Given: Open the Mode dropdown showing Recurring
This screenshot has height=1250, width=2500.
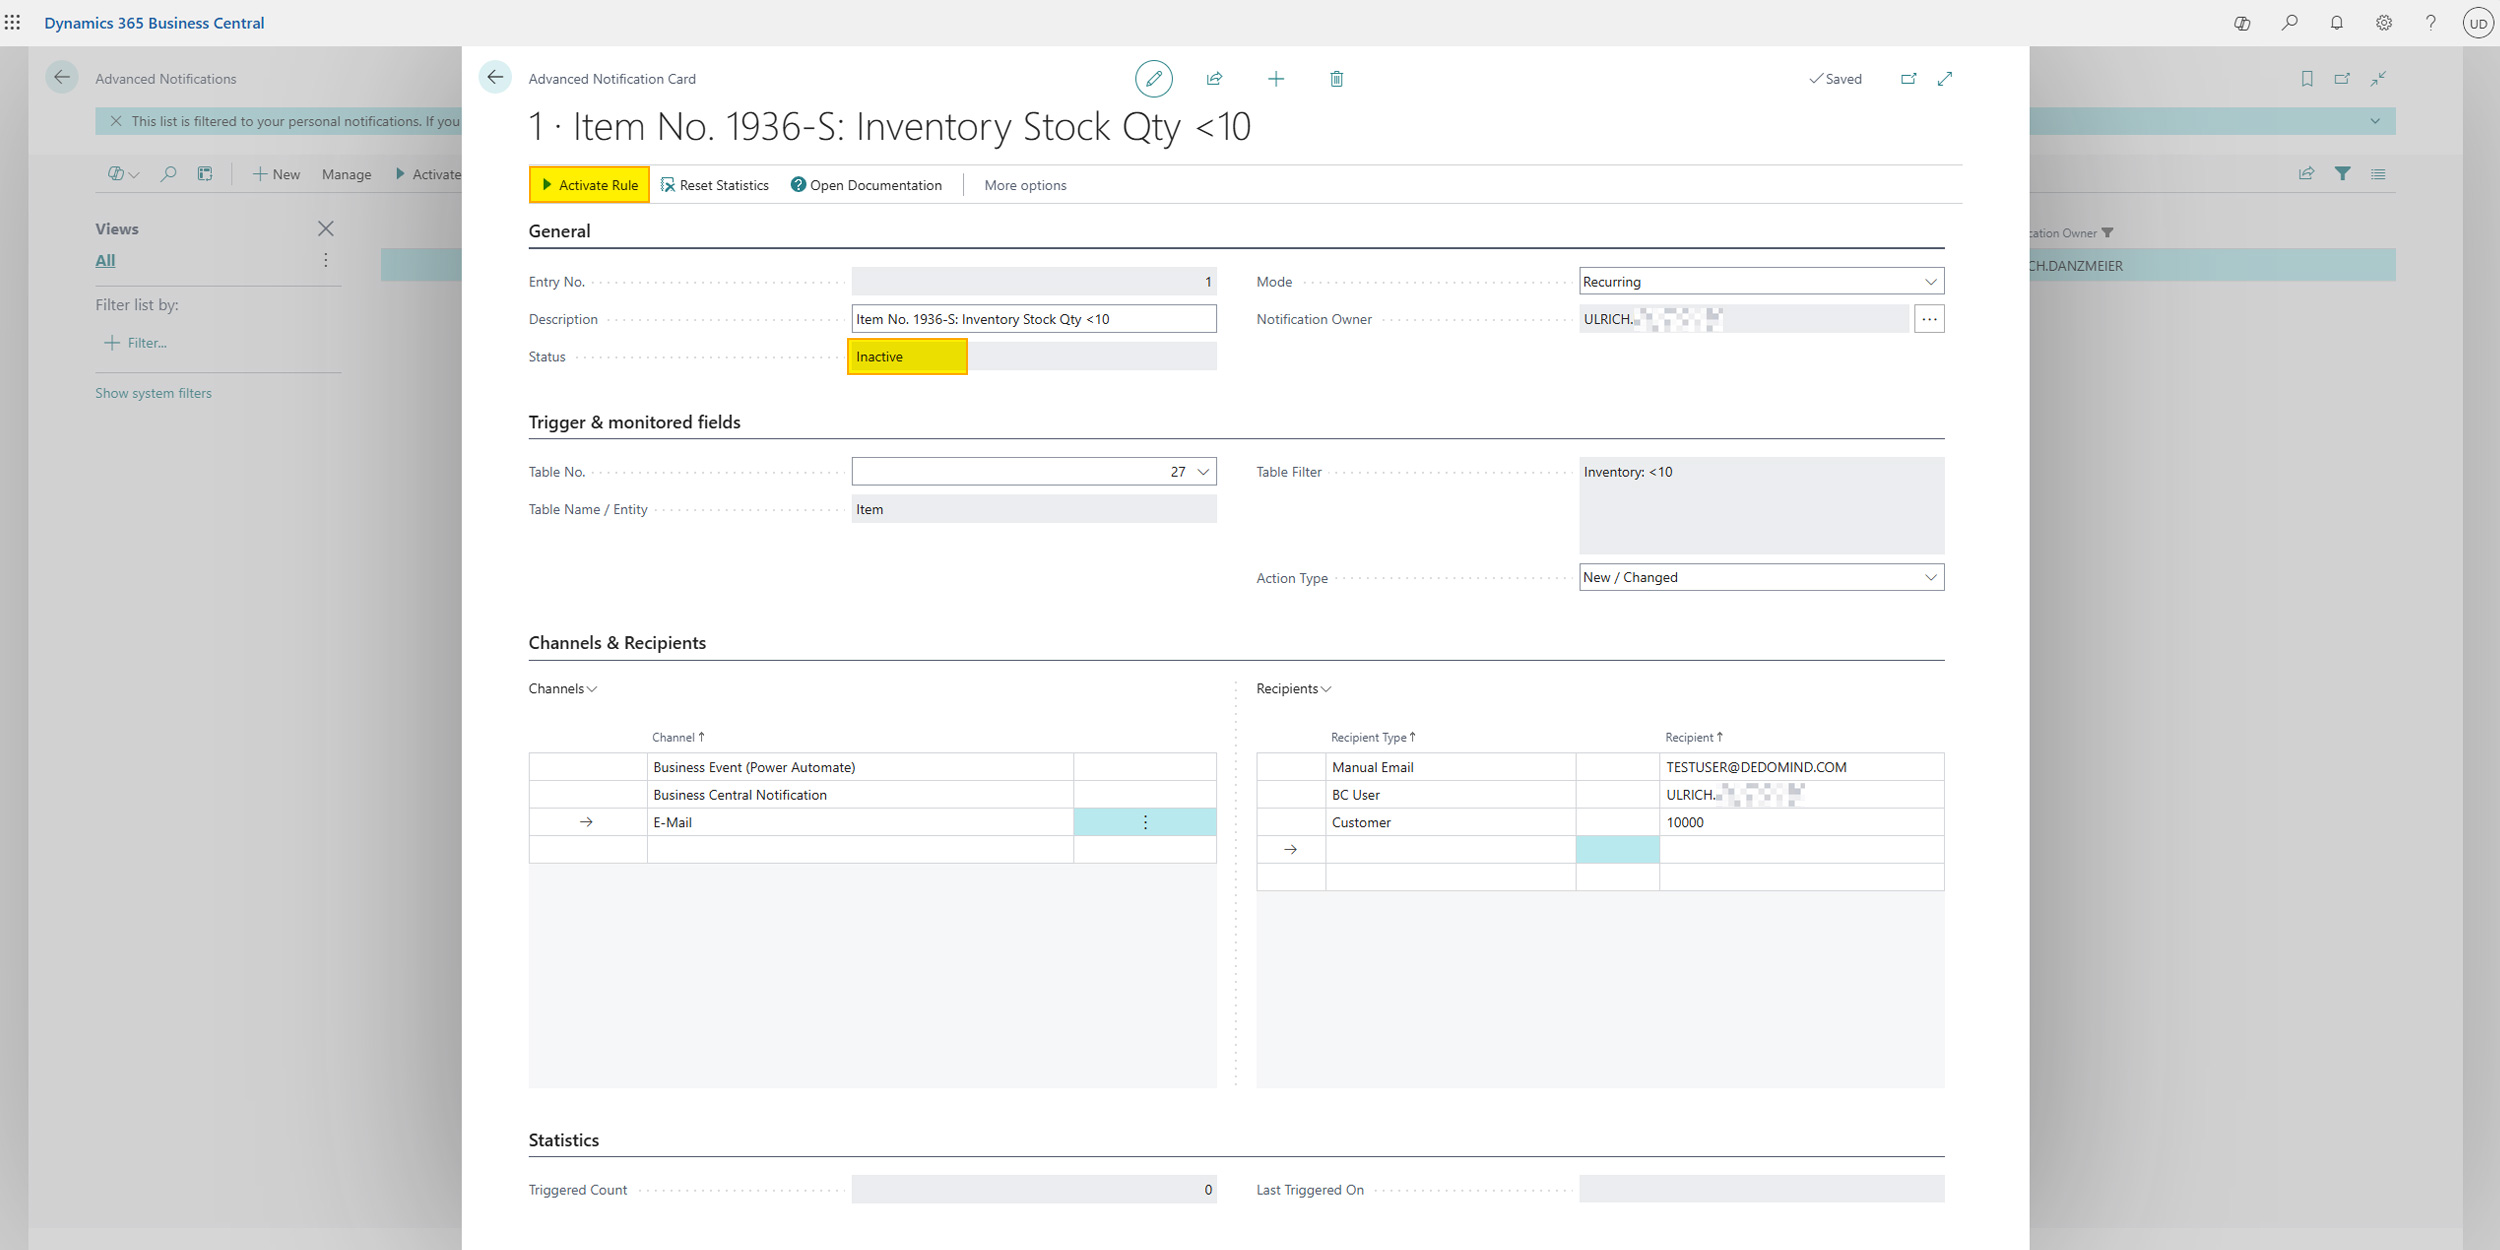Looking at the screenshot, I should click(x=1760, y=282).
